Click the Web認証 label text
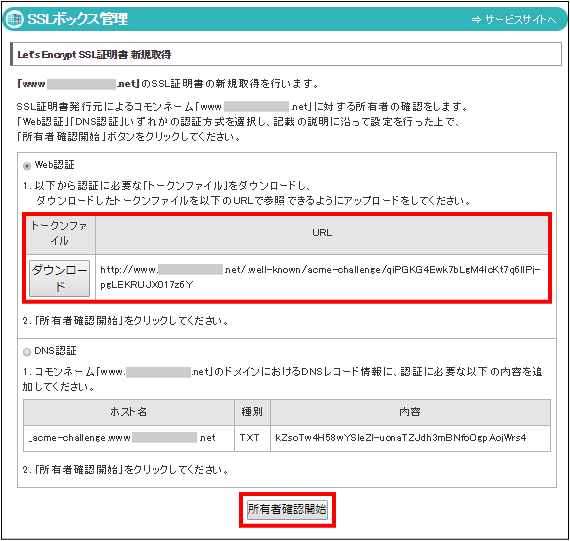This screenshot has height=541, width=570. point(55,165)
